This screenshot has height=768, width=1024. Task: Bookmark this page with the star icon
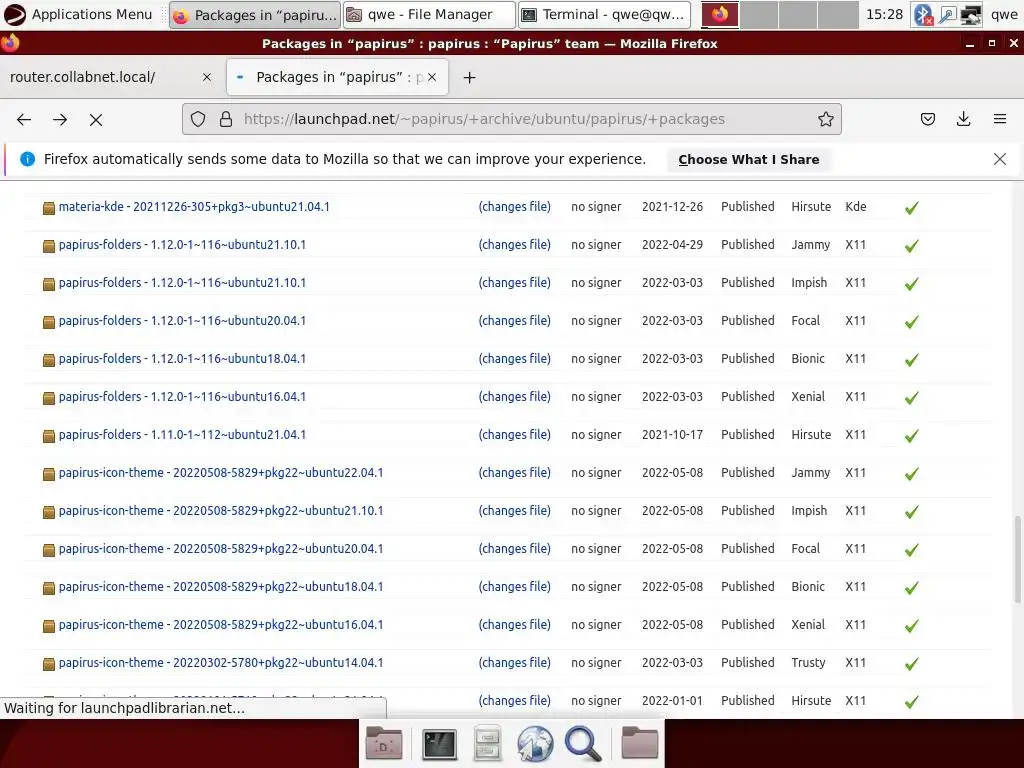click(825, 120)
